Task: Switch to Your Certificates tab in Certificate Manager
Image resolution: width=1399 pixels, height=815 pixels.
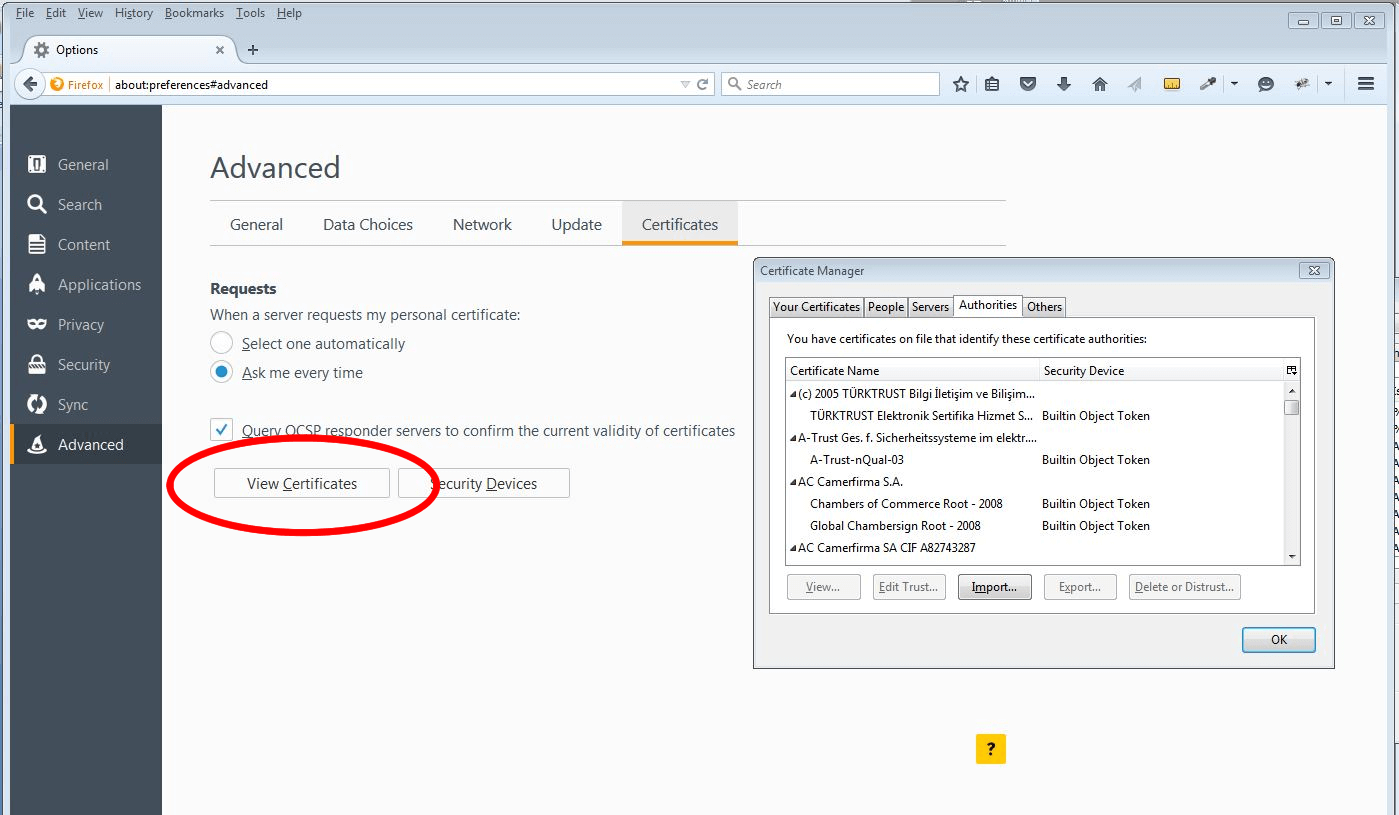Action: 816,307
